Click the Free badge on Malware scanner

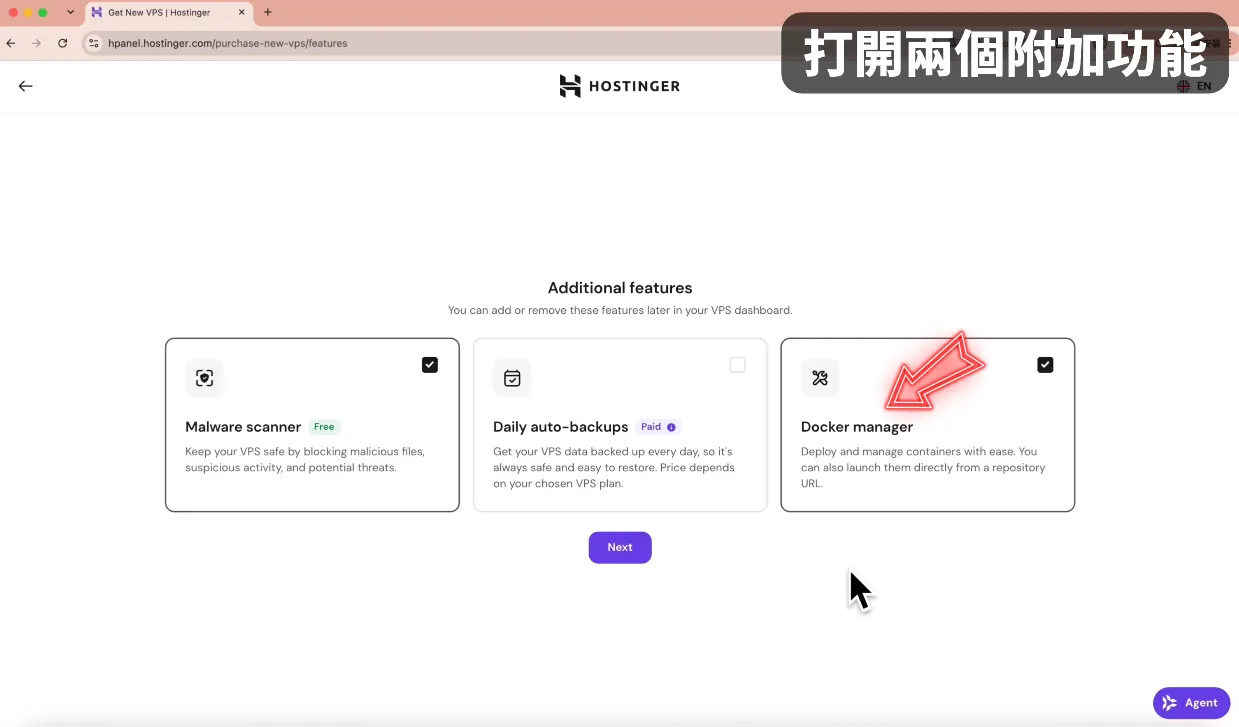coord(324,427)
